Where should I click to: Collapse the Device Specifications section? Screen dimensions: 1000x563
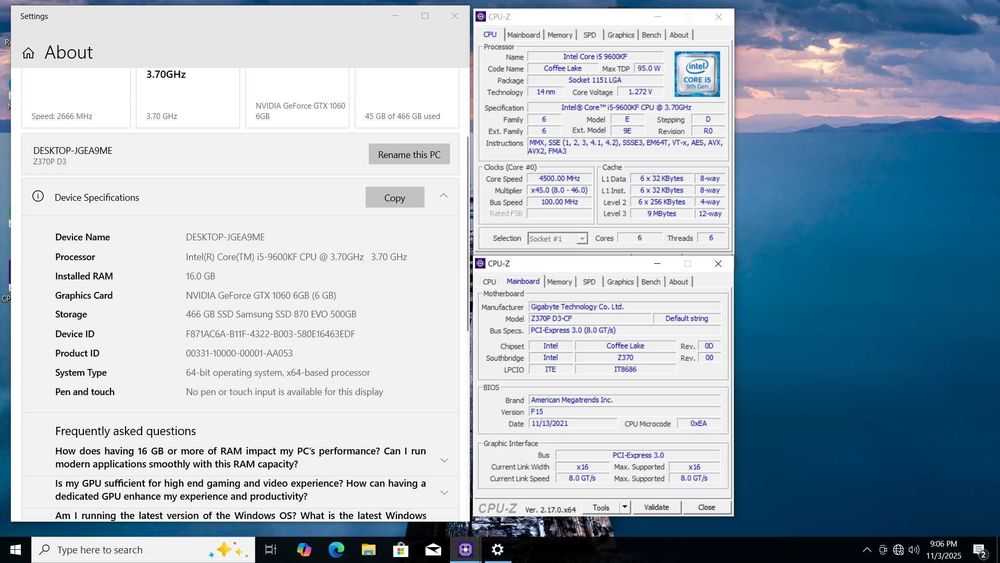click(443, 196)
